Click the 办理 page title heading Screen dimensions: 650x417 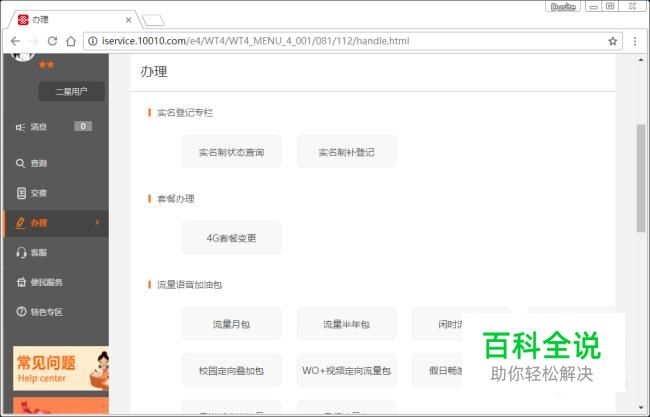tap(154, 71)
